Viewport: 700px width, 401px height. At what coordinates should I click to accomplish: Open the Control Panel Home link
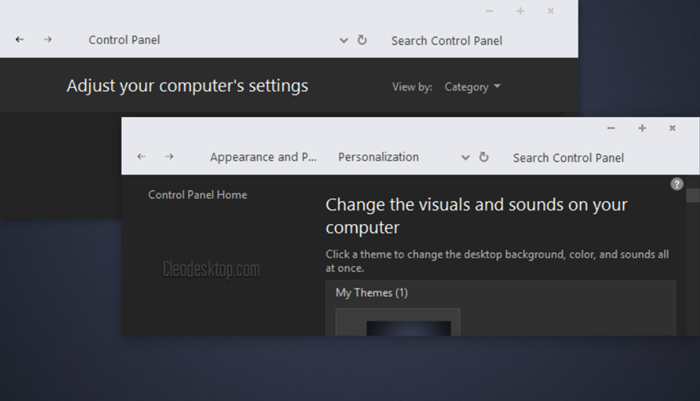[x=197, y=195]
